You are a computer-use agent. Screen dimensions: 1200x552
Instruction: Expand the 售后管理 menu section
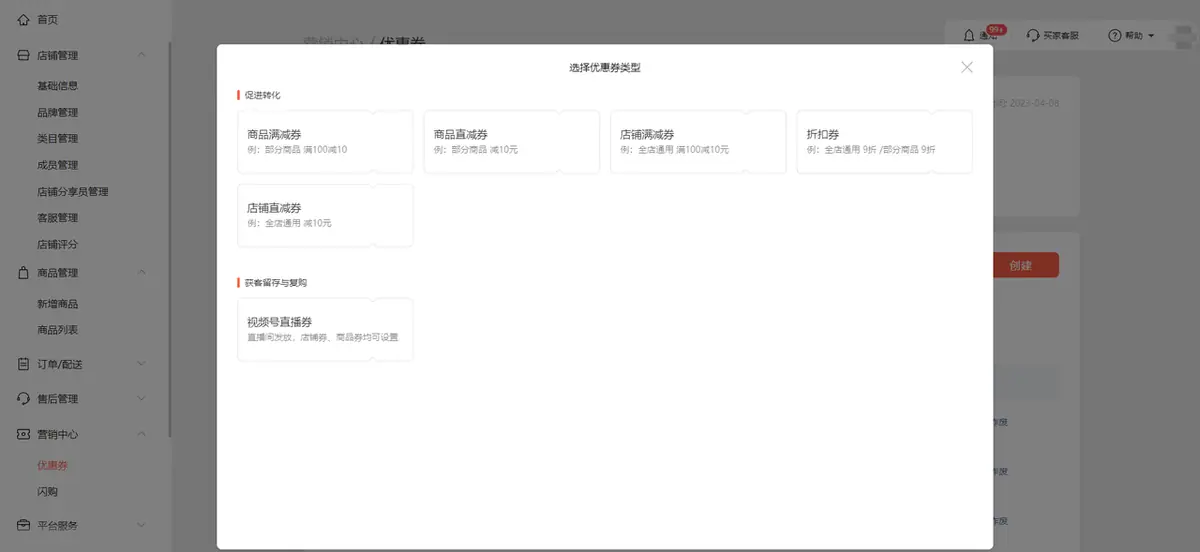click(x=141, y=399)
